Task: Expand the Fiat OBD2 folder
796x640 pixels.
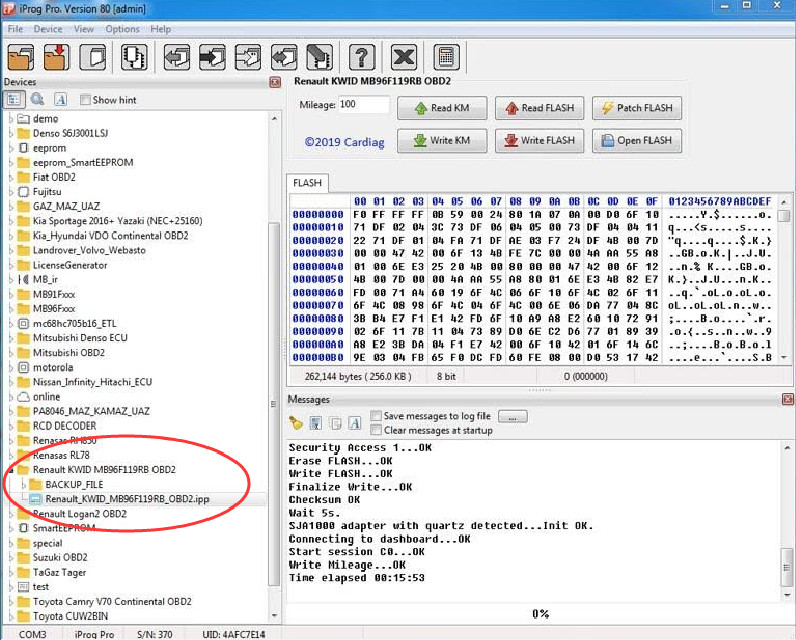Action: (x=11, y=177)
